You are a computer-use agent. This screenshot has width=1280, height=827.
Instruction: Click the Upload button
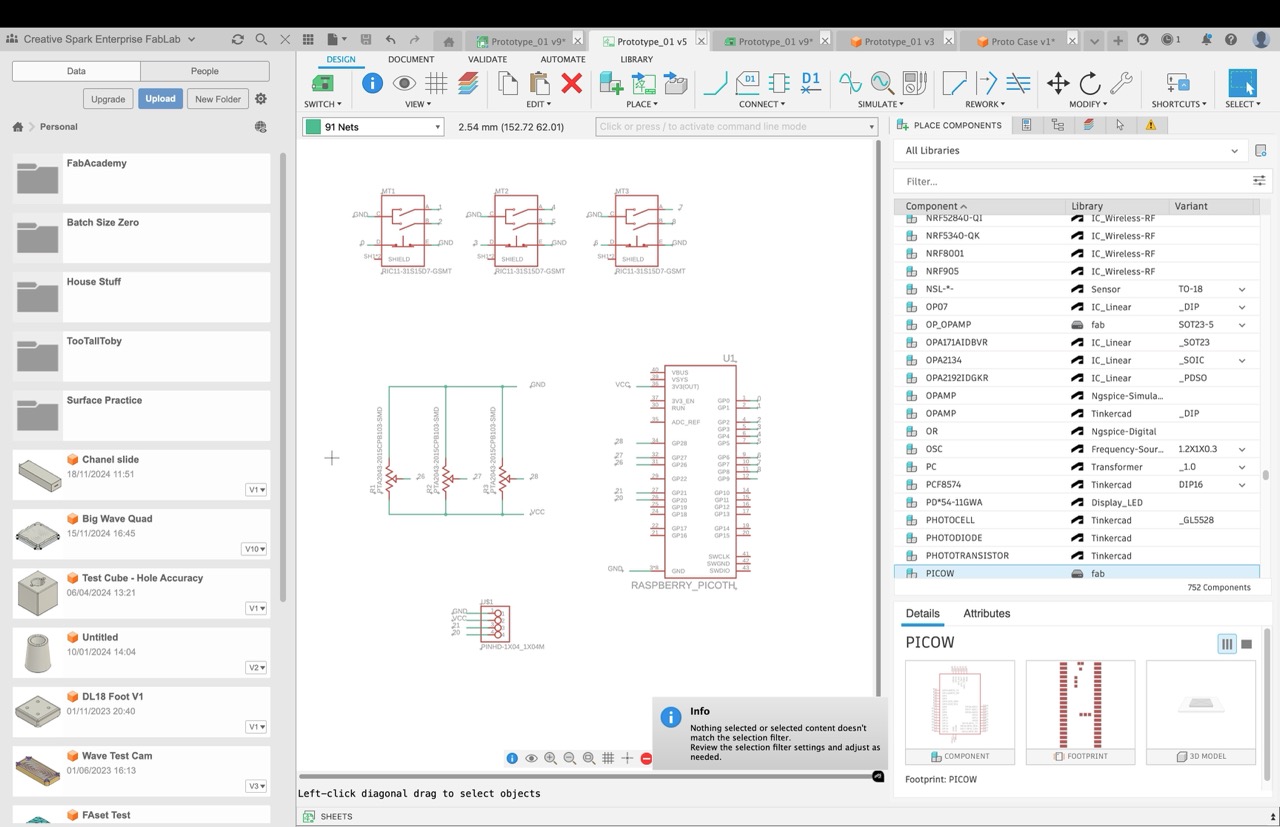[160, 99]
